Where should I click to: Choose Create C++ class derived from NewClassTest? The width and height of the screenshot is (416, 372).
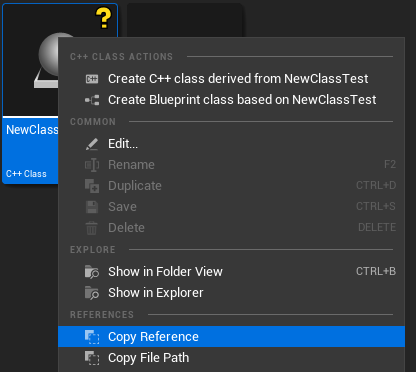231,79
